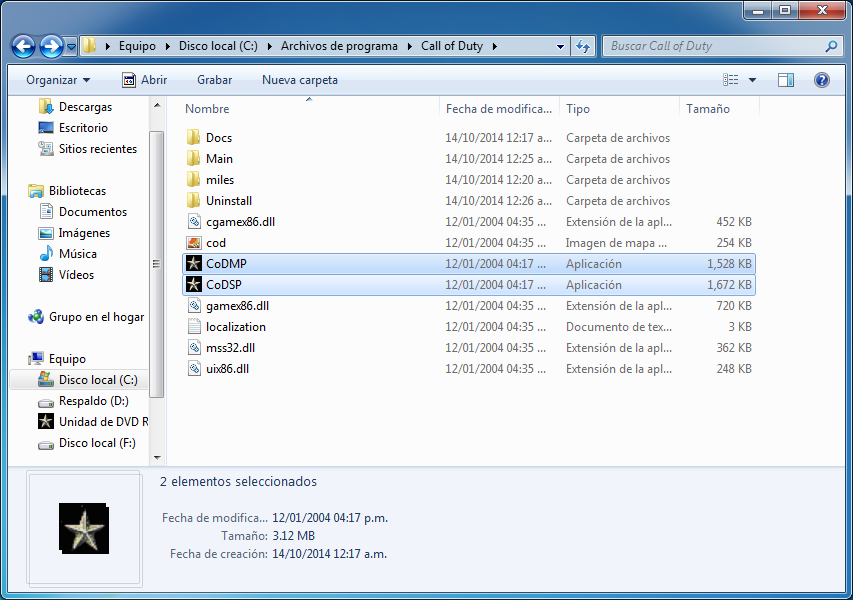The width and height of the screenshot is (853, 600).
Task: Open Música library
Action: (x=77, y=254)
